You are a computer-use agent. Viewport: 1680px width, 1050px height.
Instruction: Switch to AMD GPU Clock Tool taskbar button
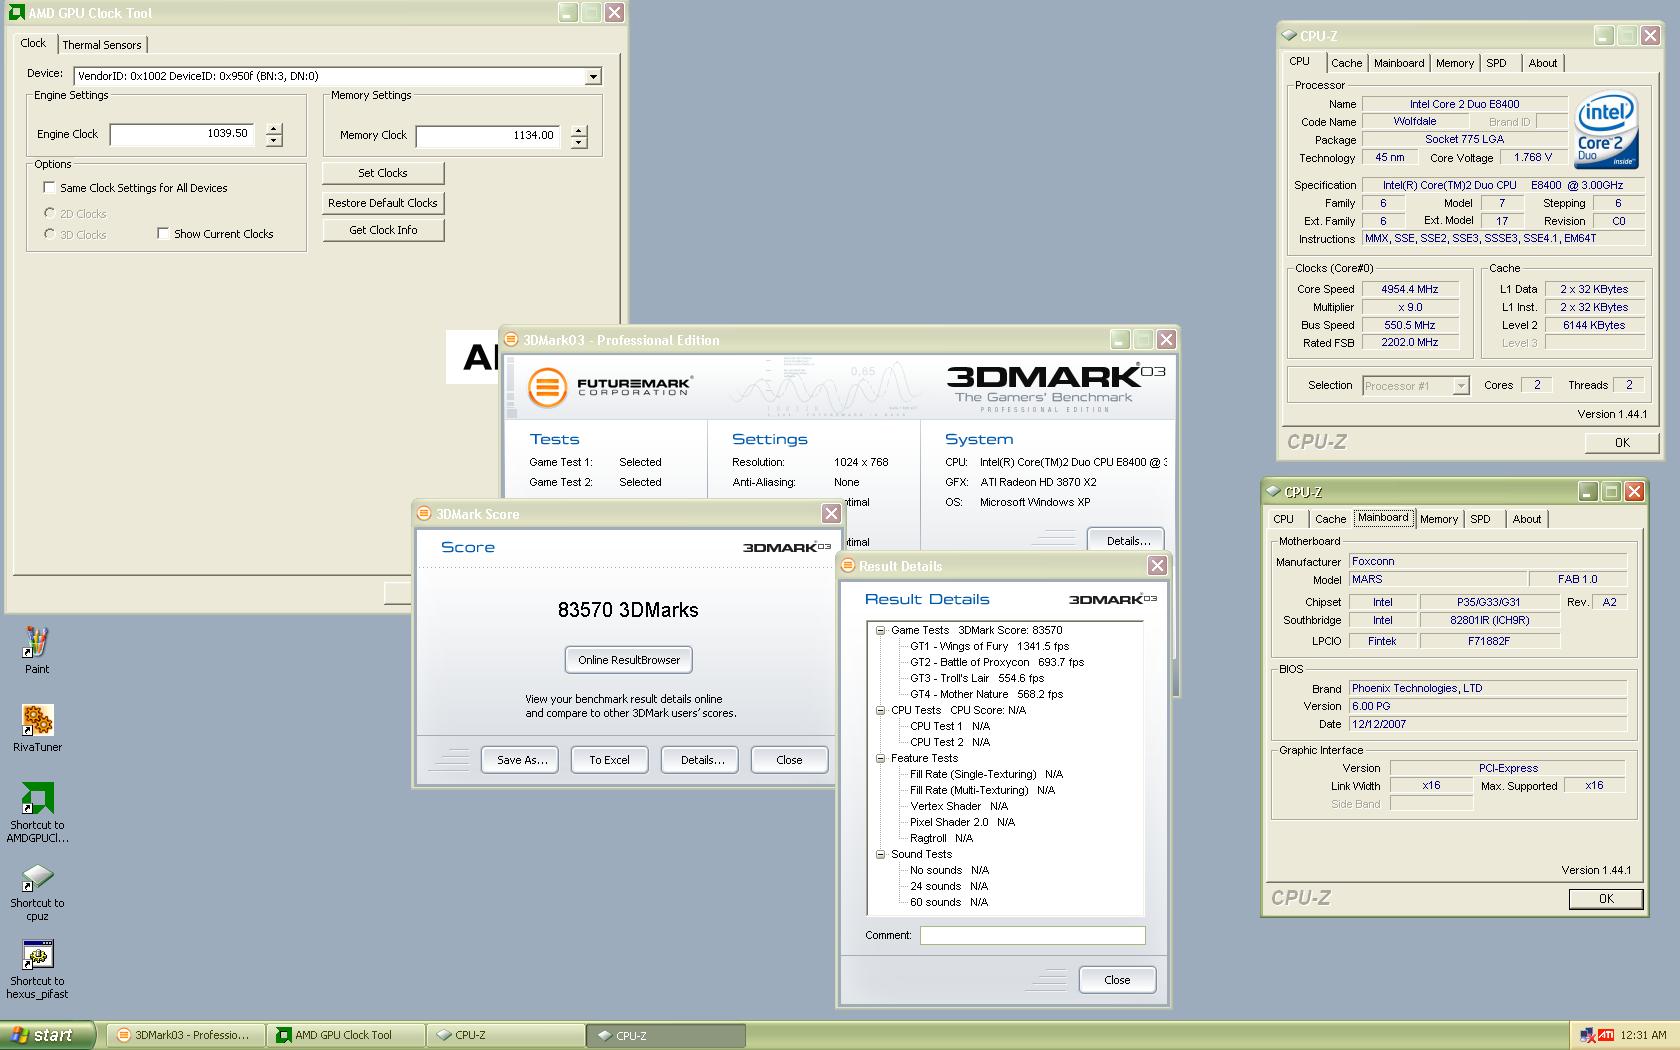[346, 1035]
